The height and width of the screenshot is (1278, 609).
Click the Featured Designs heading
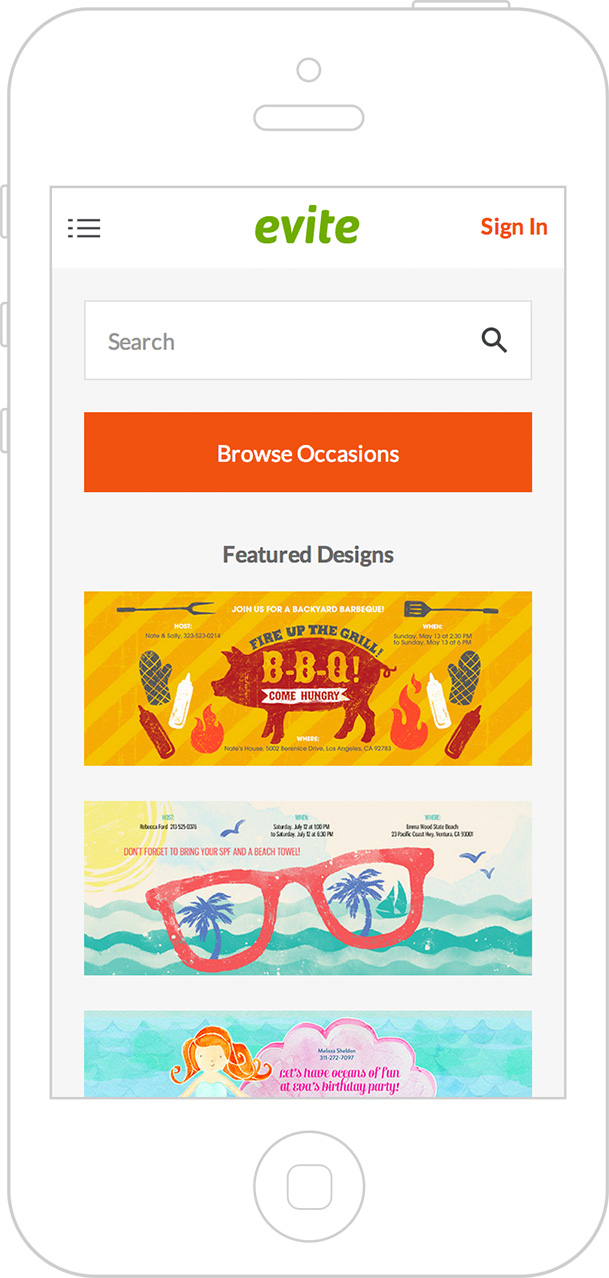tap(308, 554)
